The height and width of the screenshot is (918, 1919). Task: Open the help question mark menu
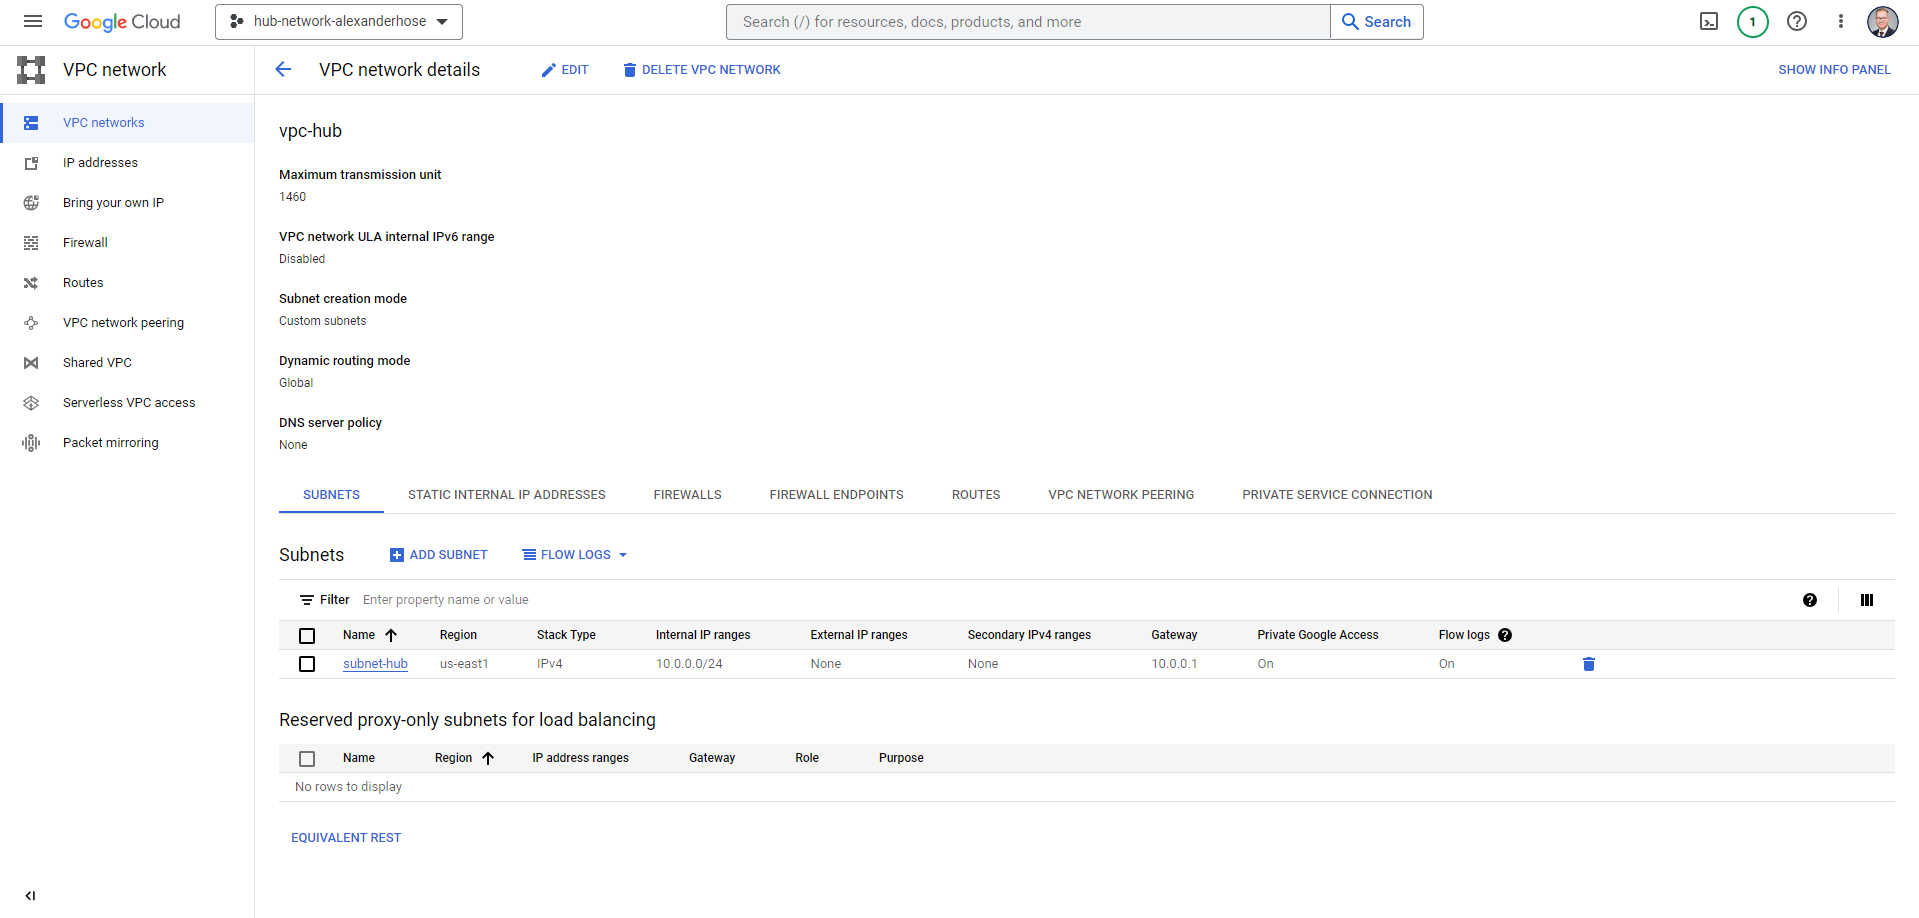tap(1797, 21)
